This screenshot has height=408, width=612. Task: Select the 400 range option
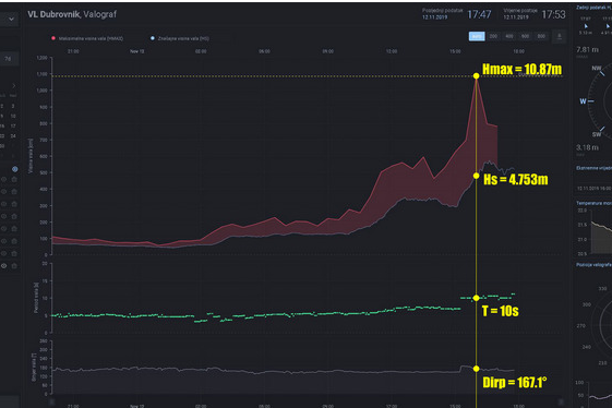pos(510,36)
